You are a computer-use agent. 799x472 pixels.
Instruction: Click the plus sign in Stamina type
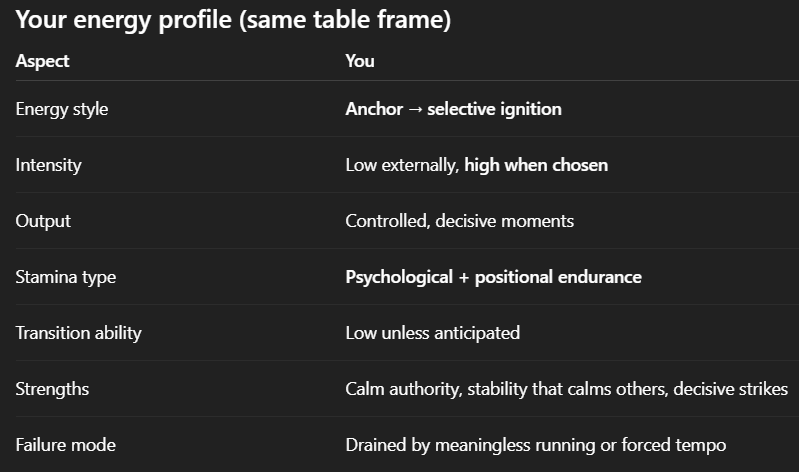(464, 278)
